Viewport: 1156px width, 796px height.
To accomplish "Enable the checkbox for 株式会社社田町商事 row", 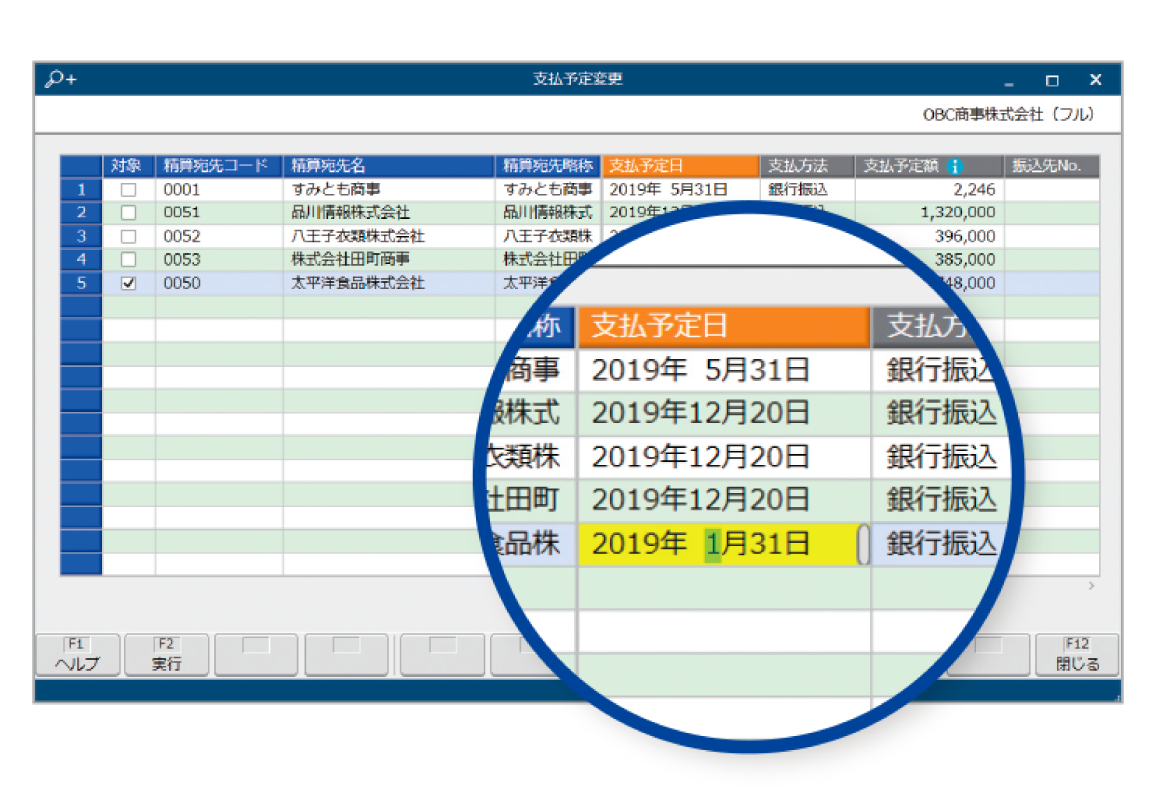I will point(128,260).
